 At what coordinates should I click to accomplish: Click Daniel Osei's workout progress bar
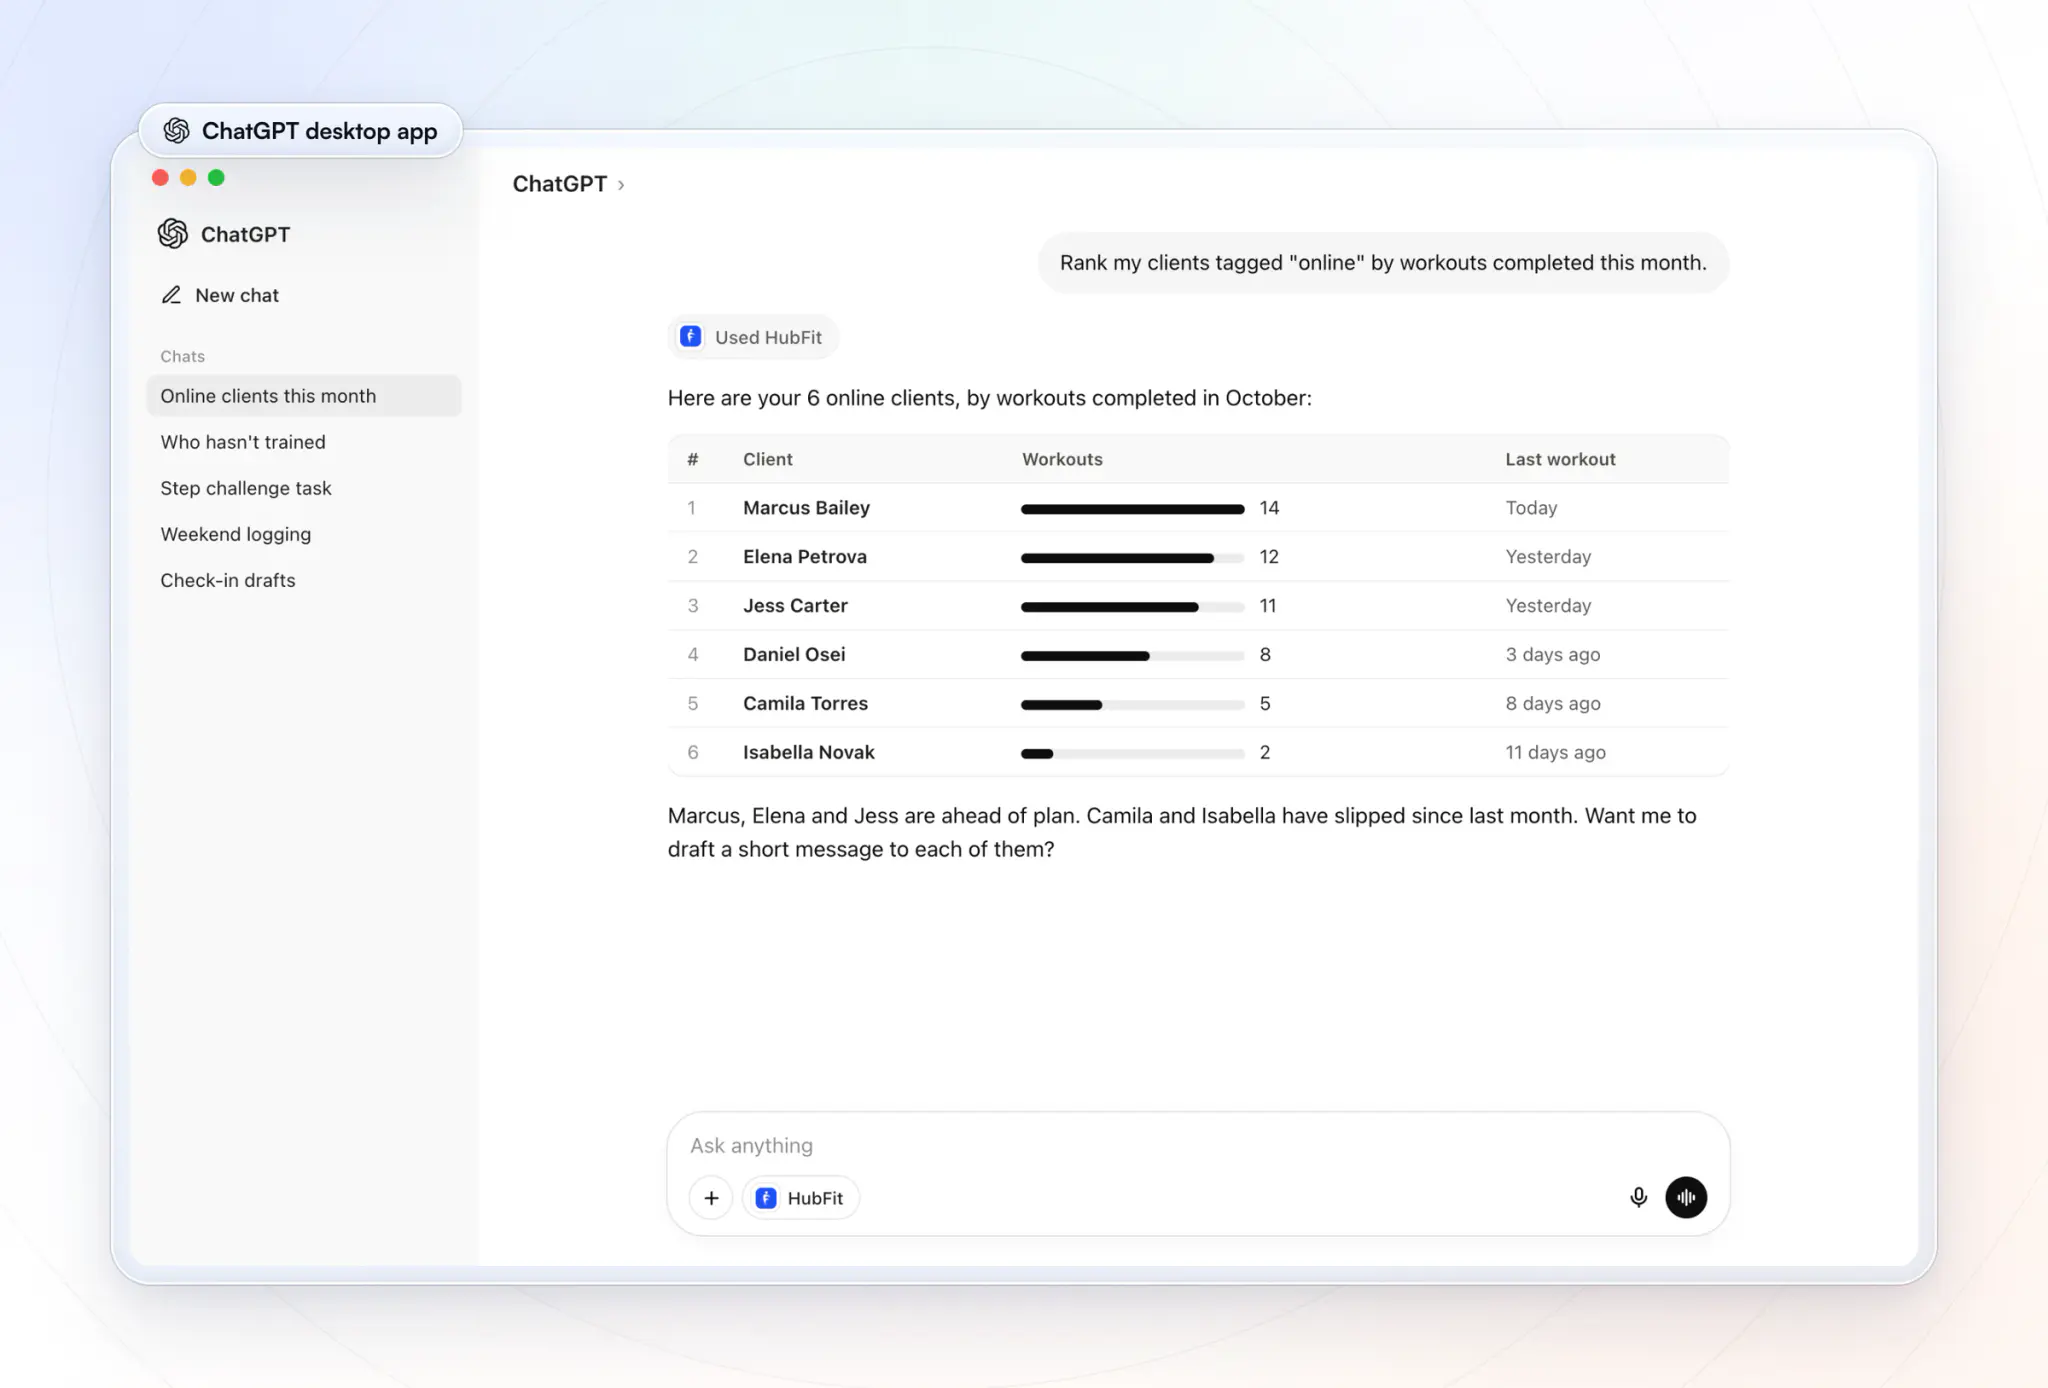[1132, 656]
